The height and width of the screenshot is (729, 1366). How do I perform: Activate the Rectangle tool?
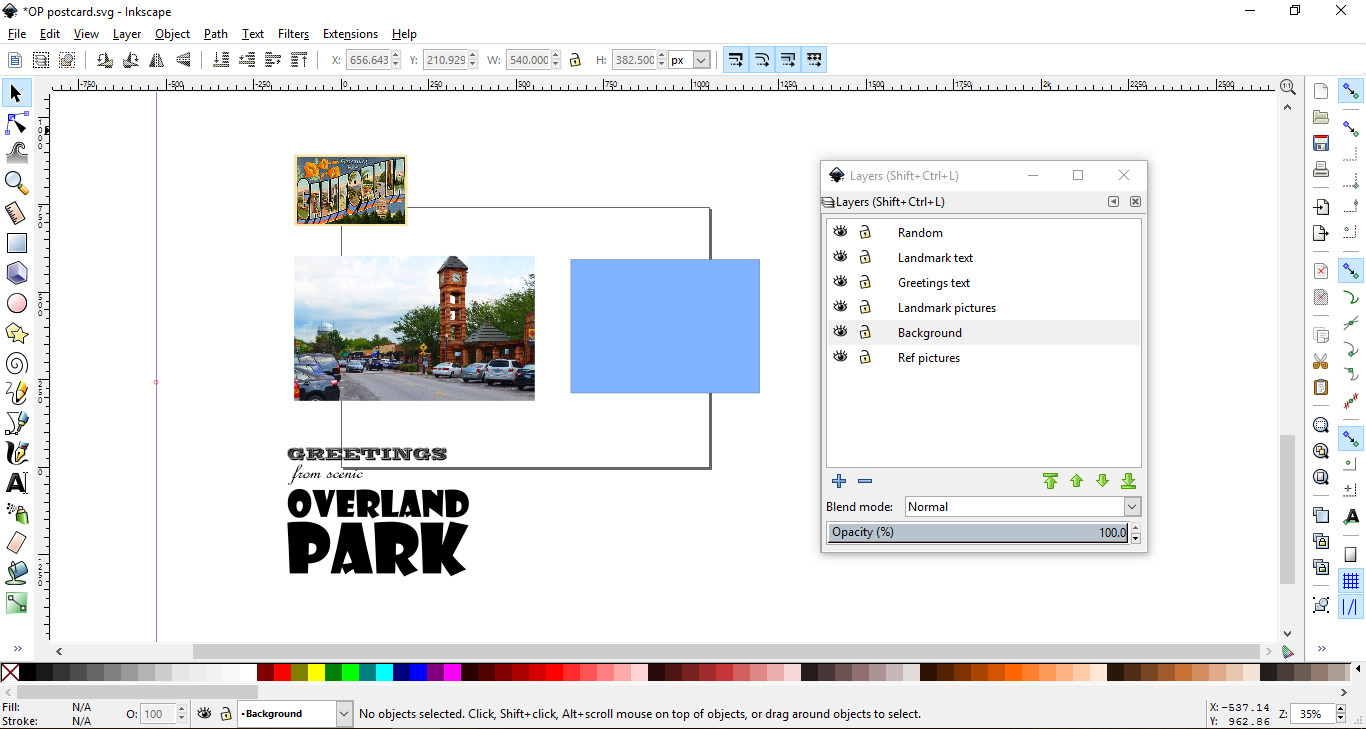16,243
